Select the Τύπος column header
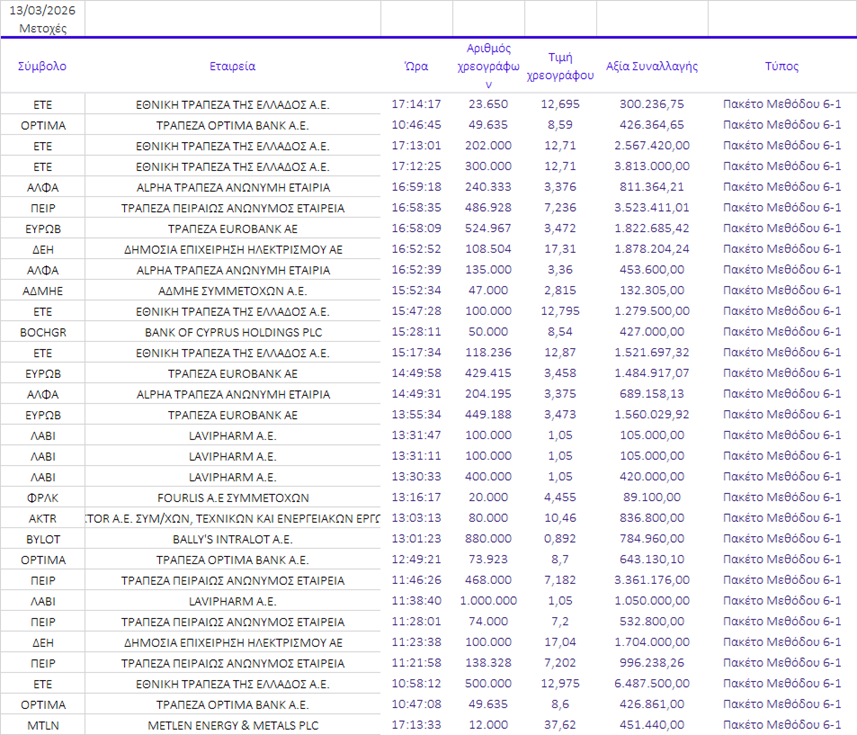Image resolution: width=857 pixels, height=735 pixels. tap(782, 66)
